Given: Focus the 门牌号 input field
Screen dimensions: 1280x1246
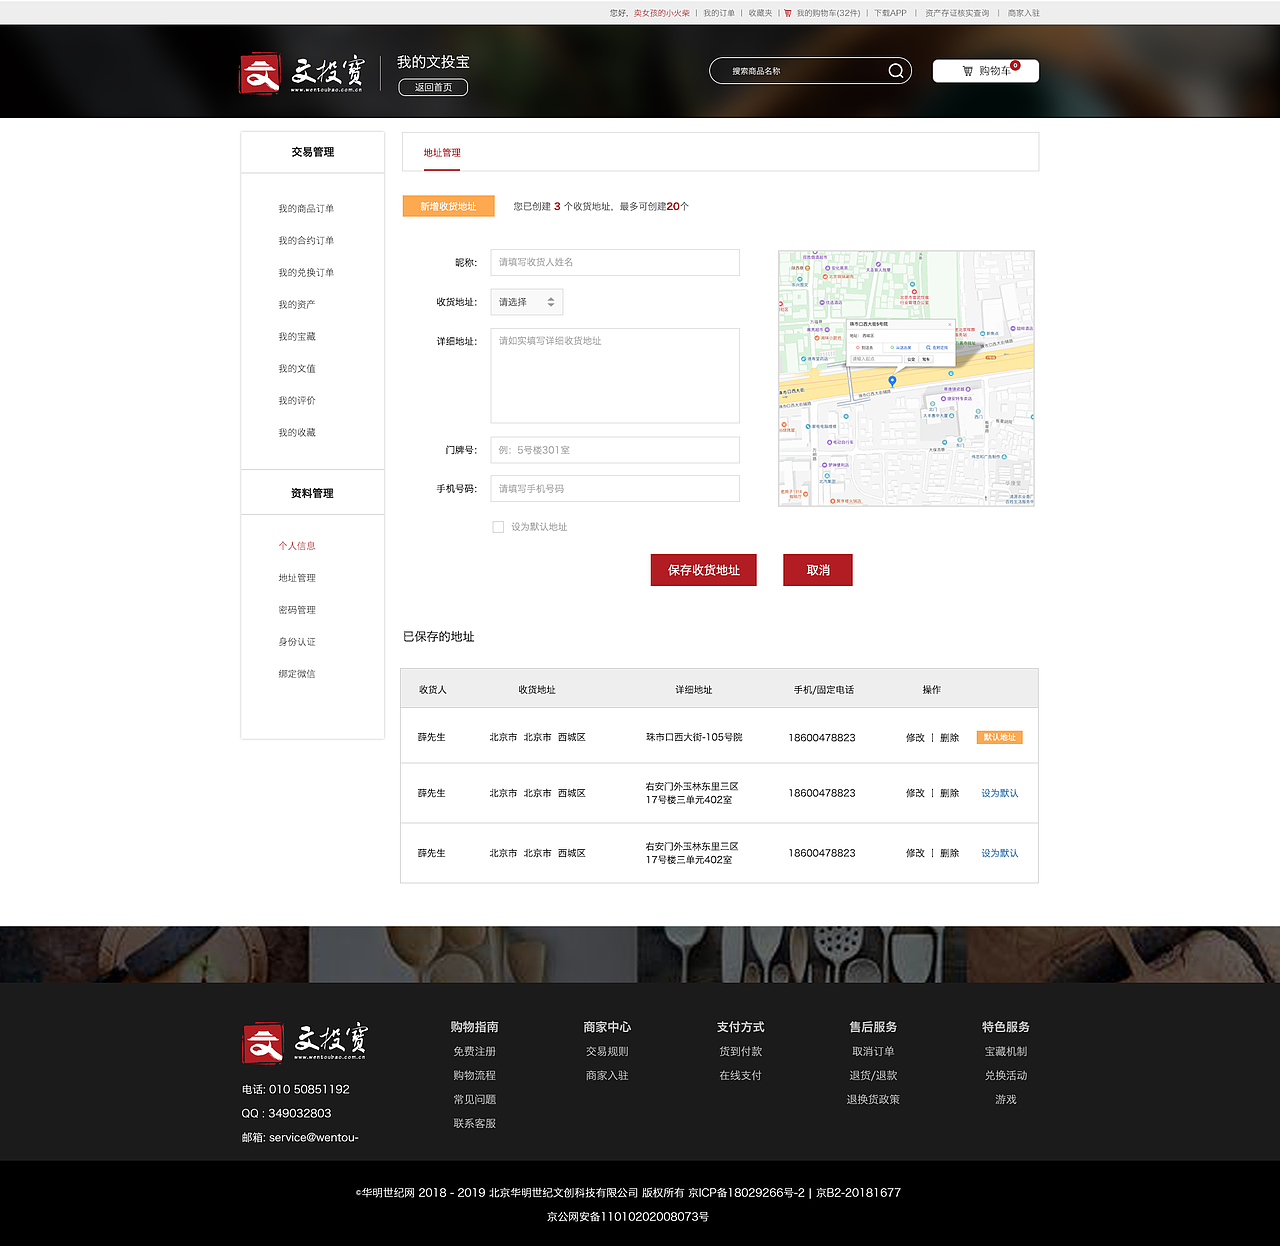Looking at the screenshot, I should pos(615,450).
